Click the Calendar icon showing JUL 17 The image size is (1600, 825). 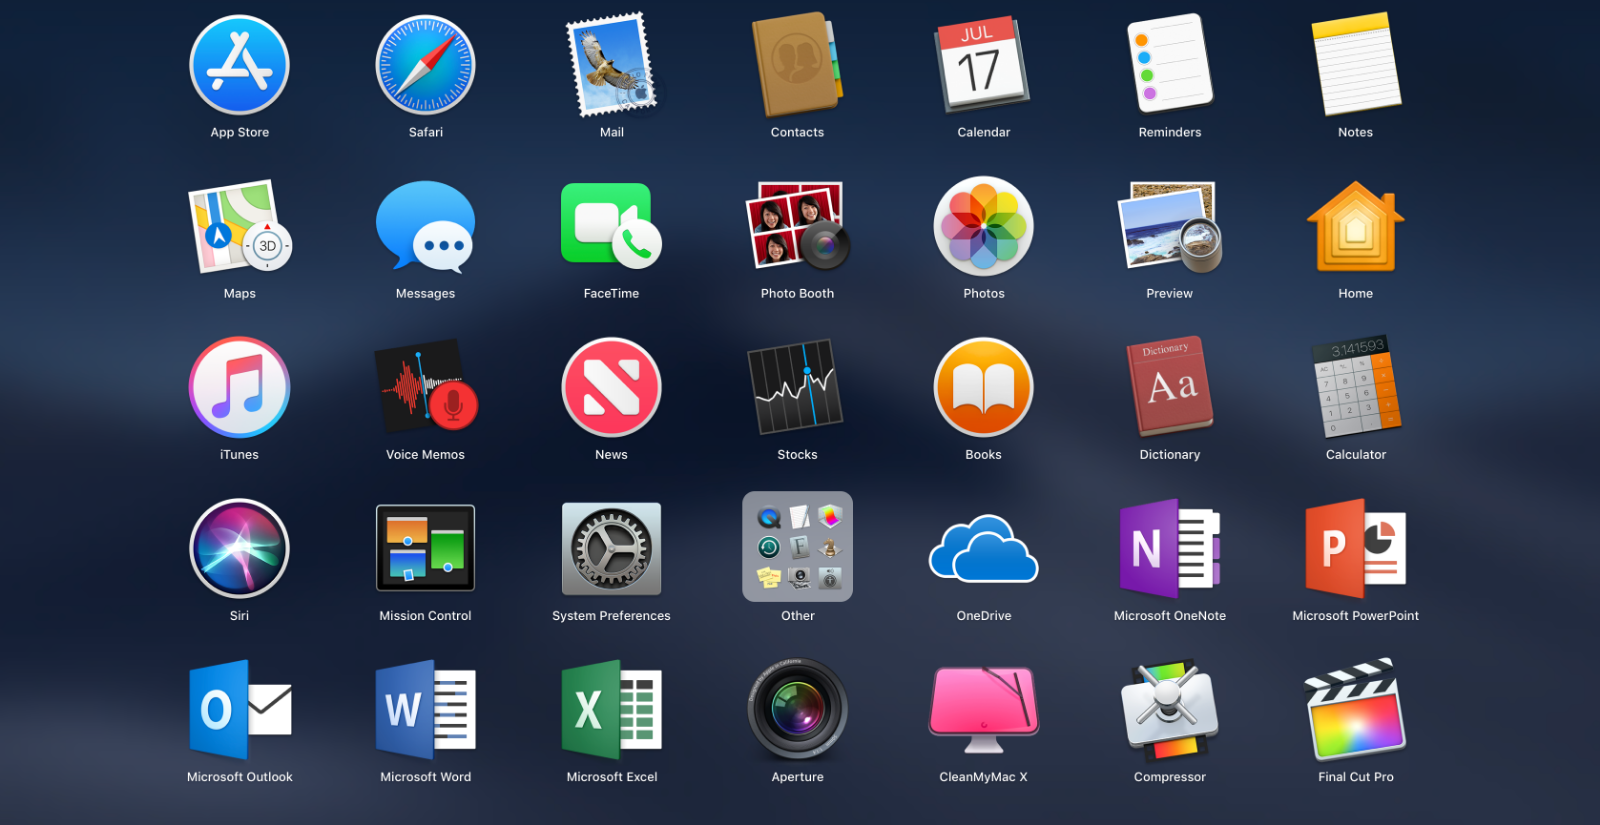(983, 65)
